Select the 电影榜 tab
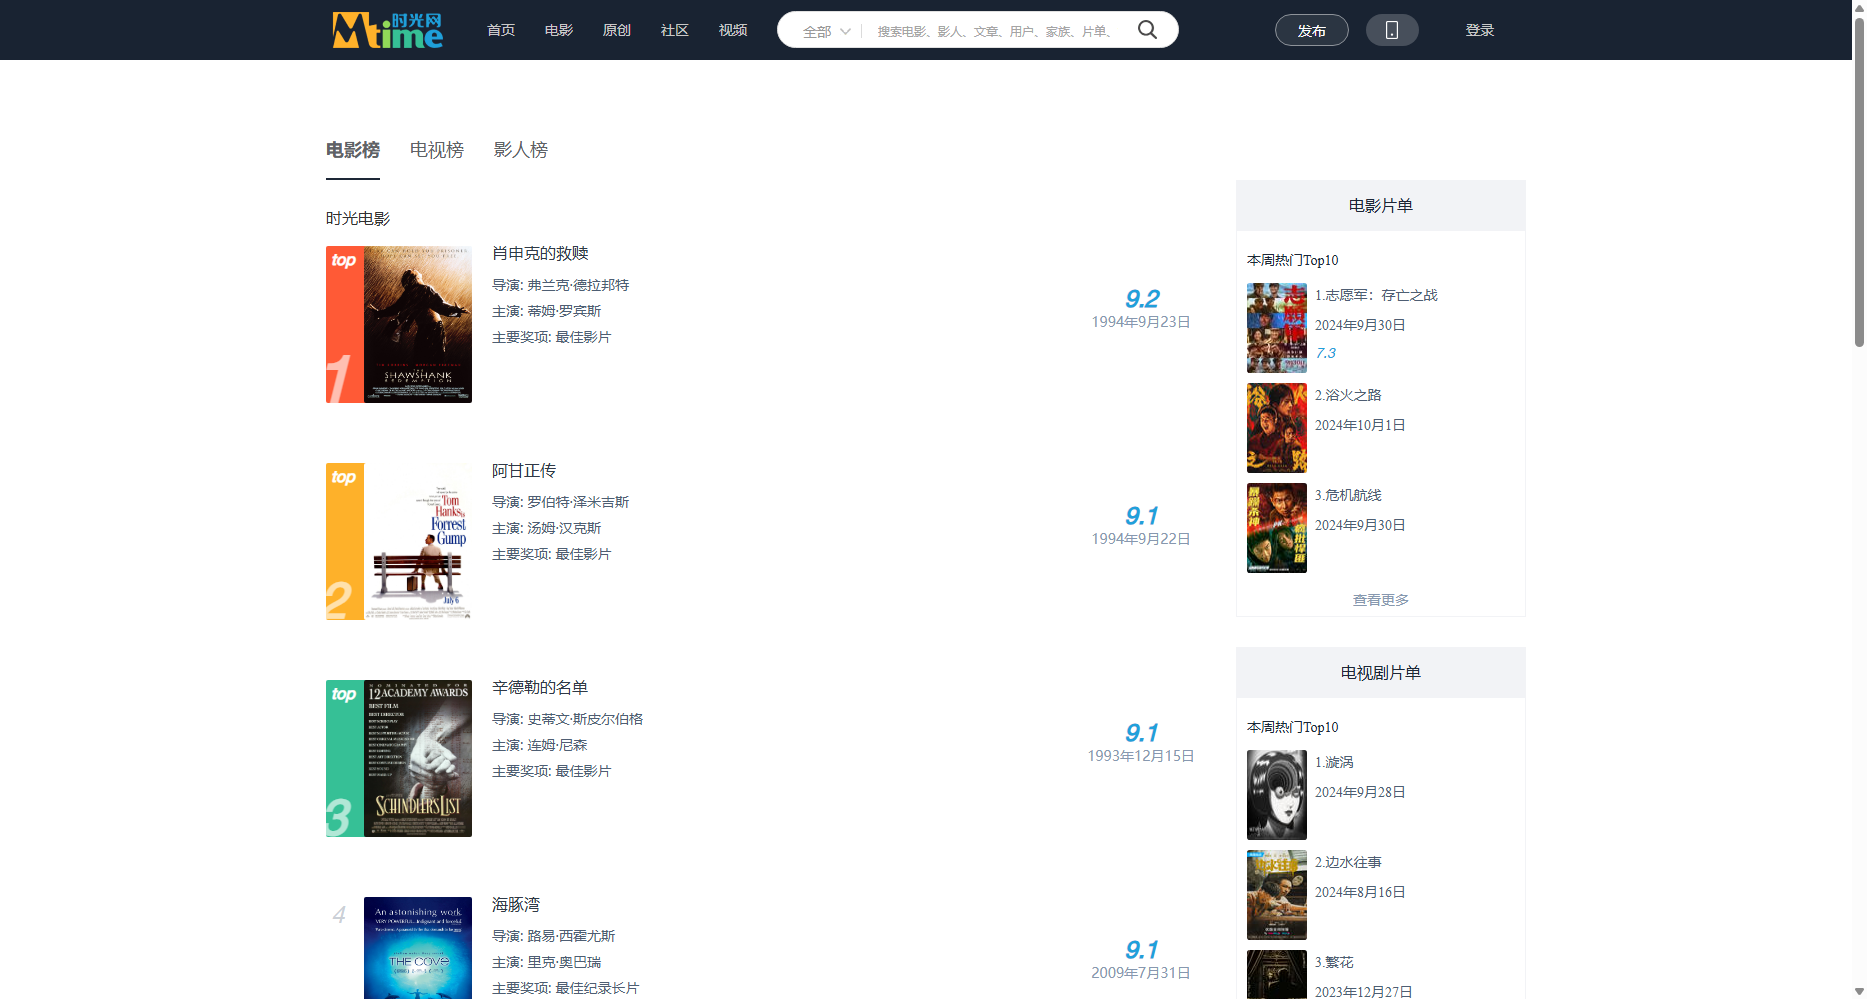The height and width of the screenshot is (999, 1867). pos(353,150)
